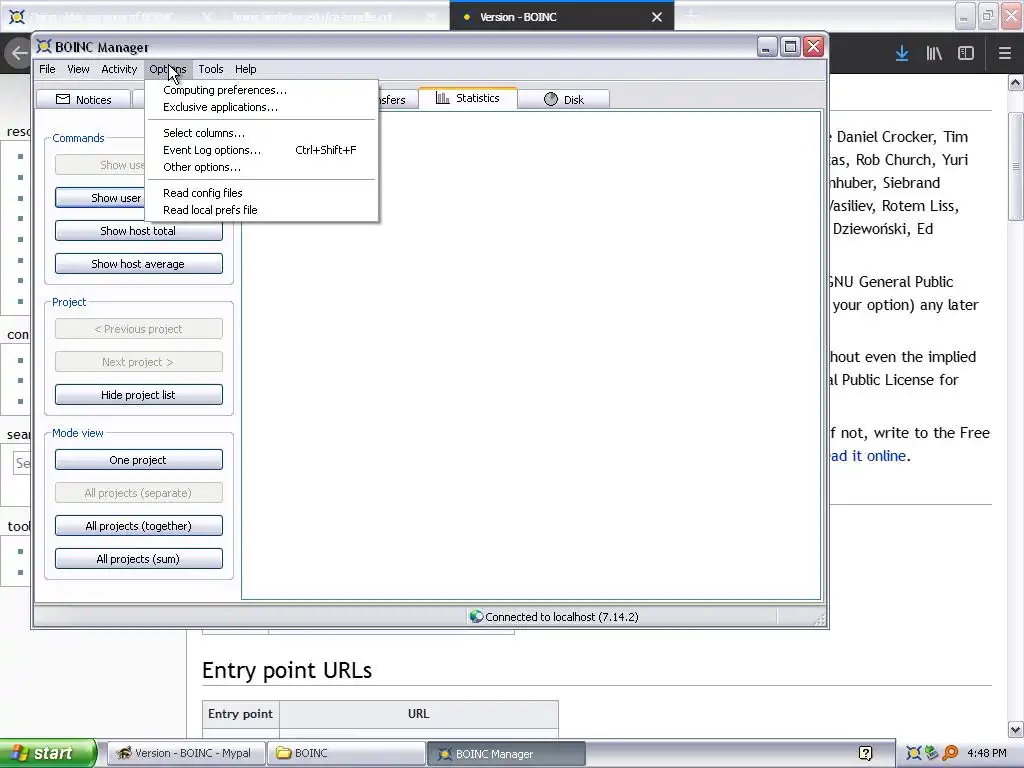Select All projects (sum) view

(138, 559)
